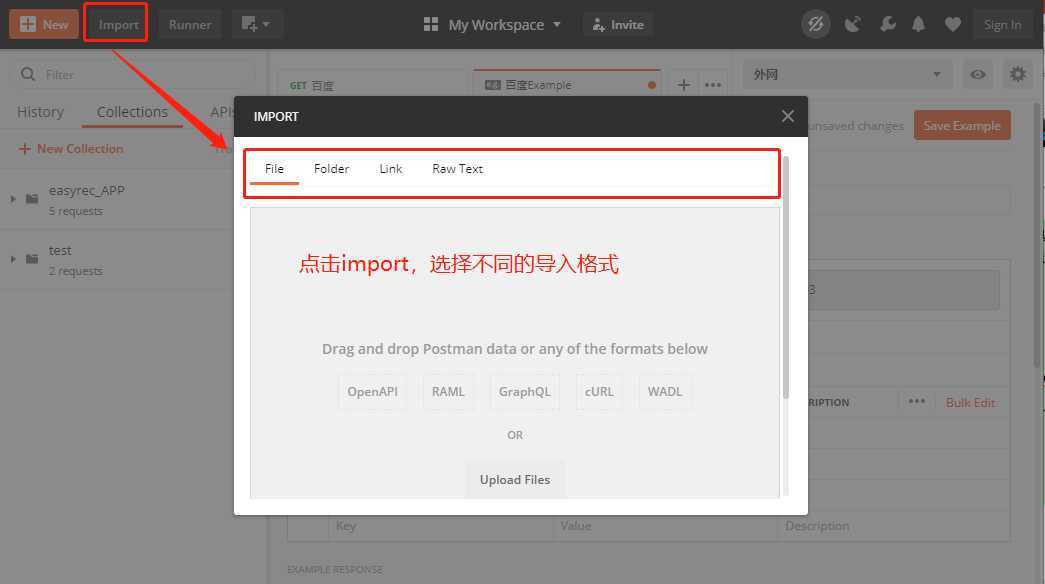The image size is (1045, 584).
Task: View notifications via the bell icon
Action: click(x=918, y=25)
